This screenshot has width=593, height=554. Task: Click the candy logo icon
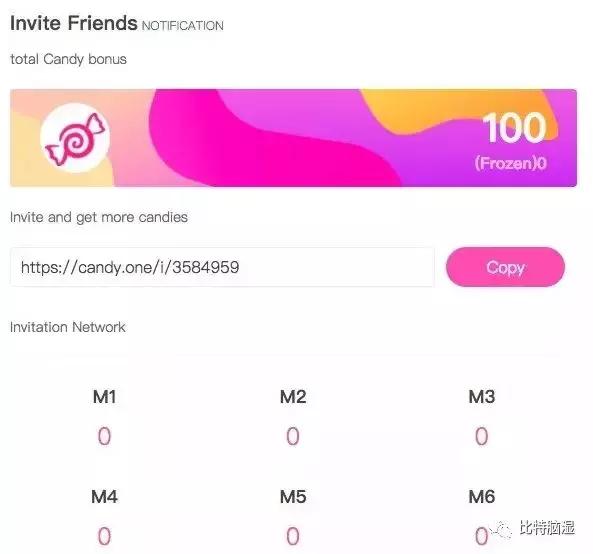(75, 138)
